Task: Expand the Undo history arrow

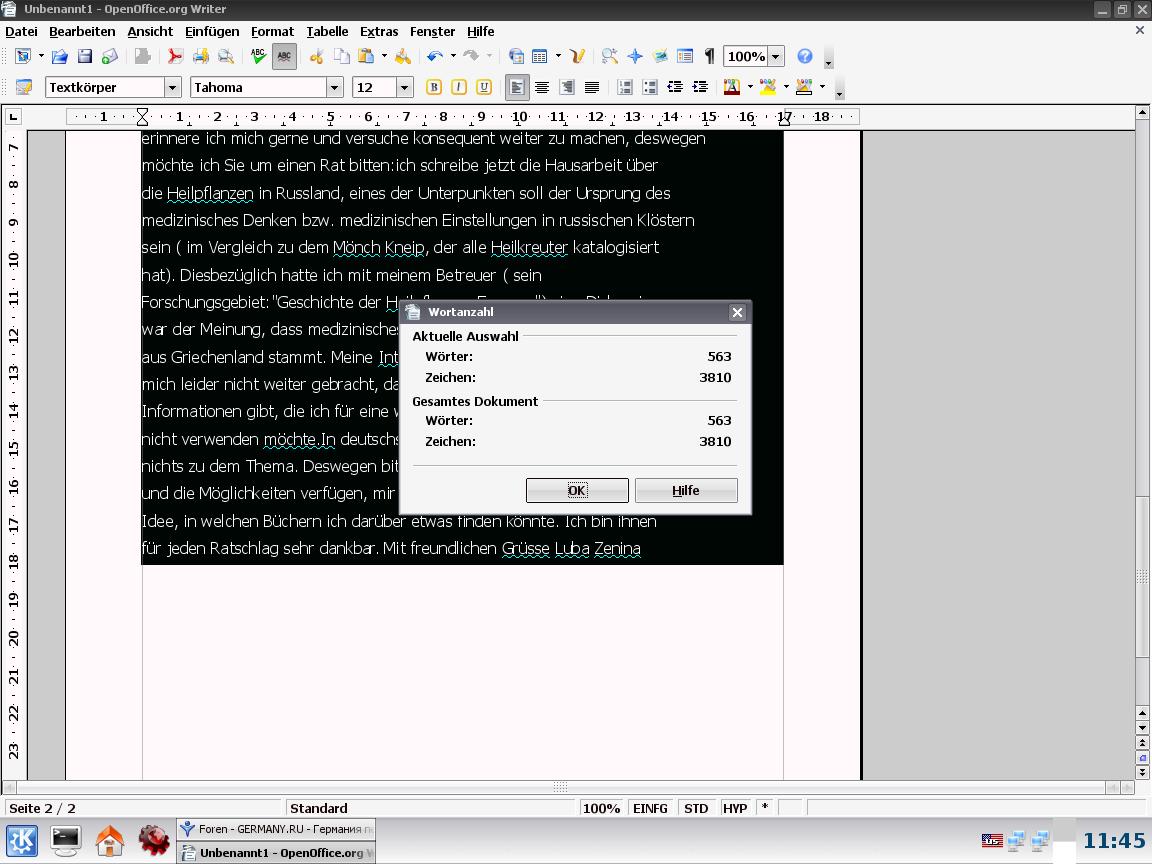Action: (x=453, y=56)
